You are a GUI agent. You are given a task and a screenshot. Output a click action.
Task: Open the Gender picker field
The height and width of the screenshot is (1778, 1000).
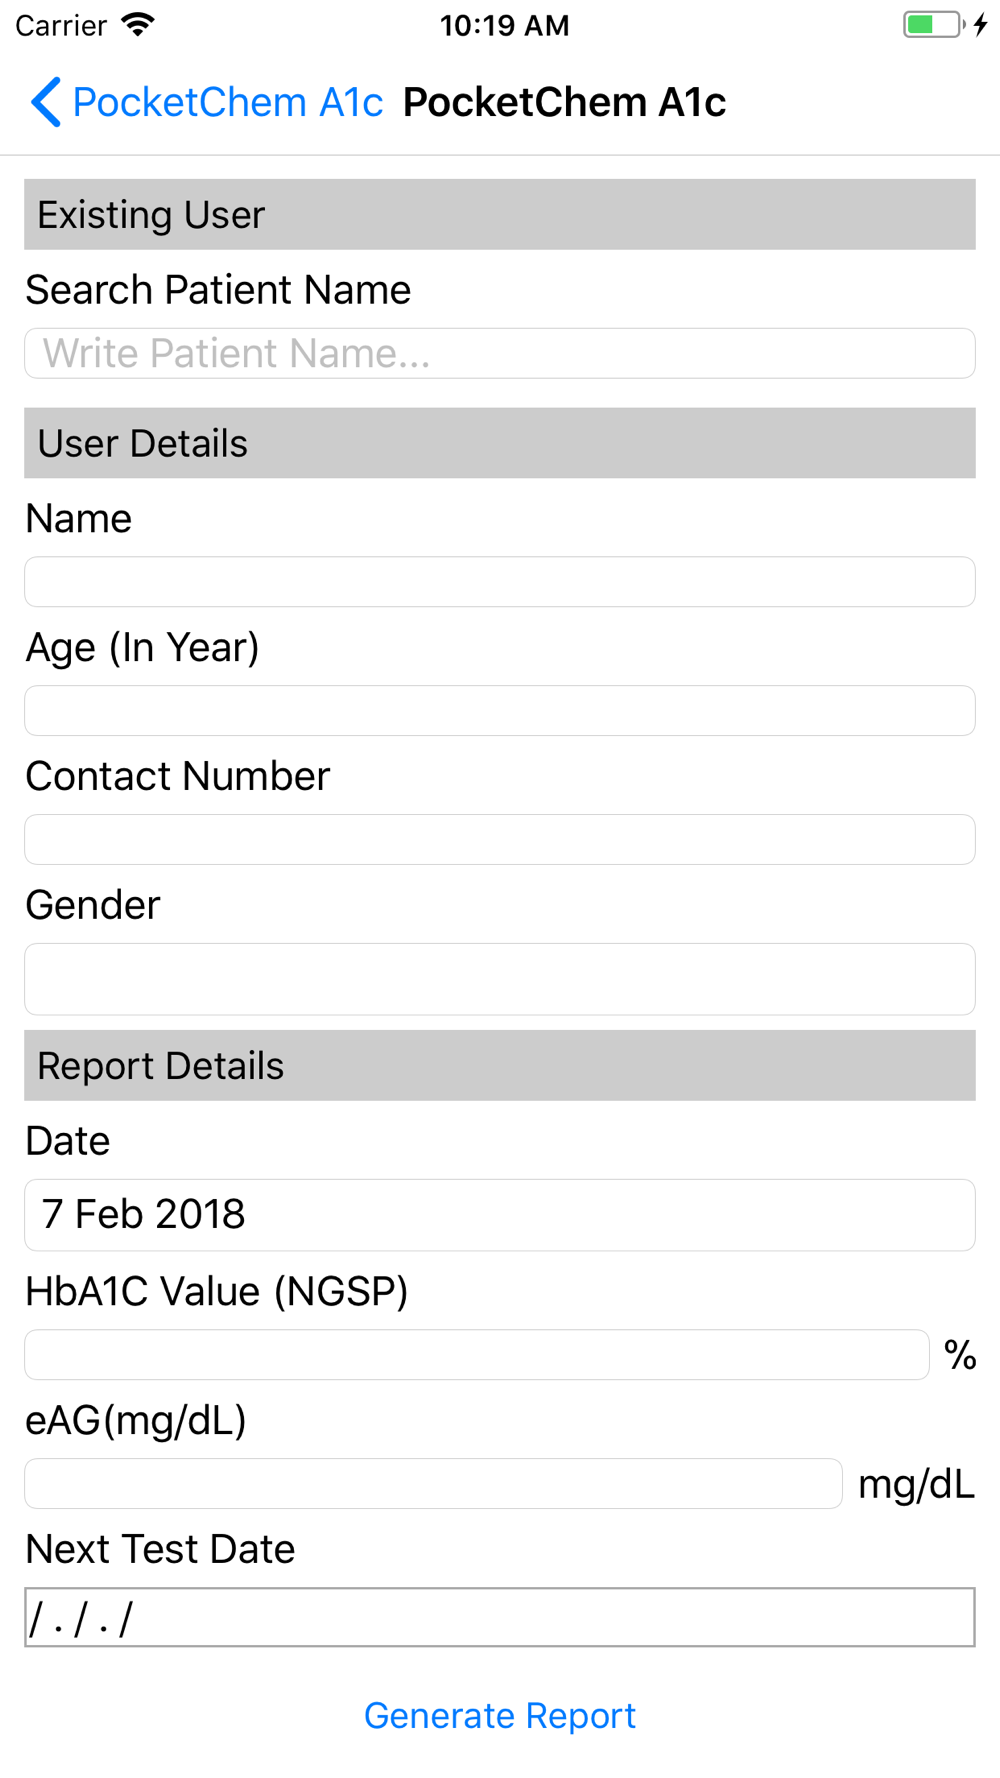coord(500,979)
